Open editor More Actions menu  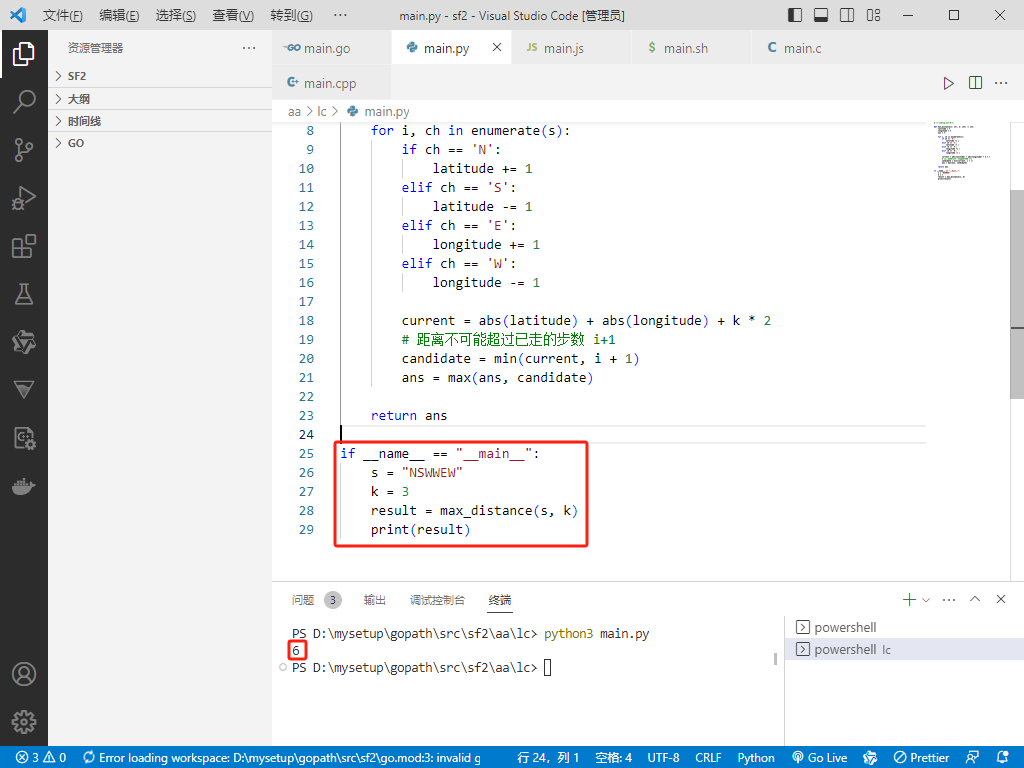pyautogui.click(x=1001, y=83)
